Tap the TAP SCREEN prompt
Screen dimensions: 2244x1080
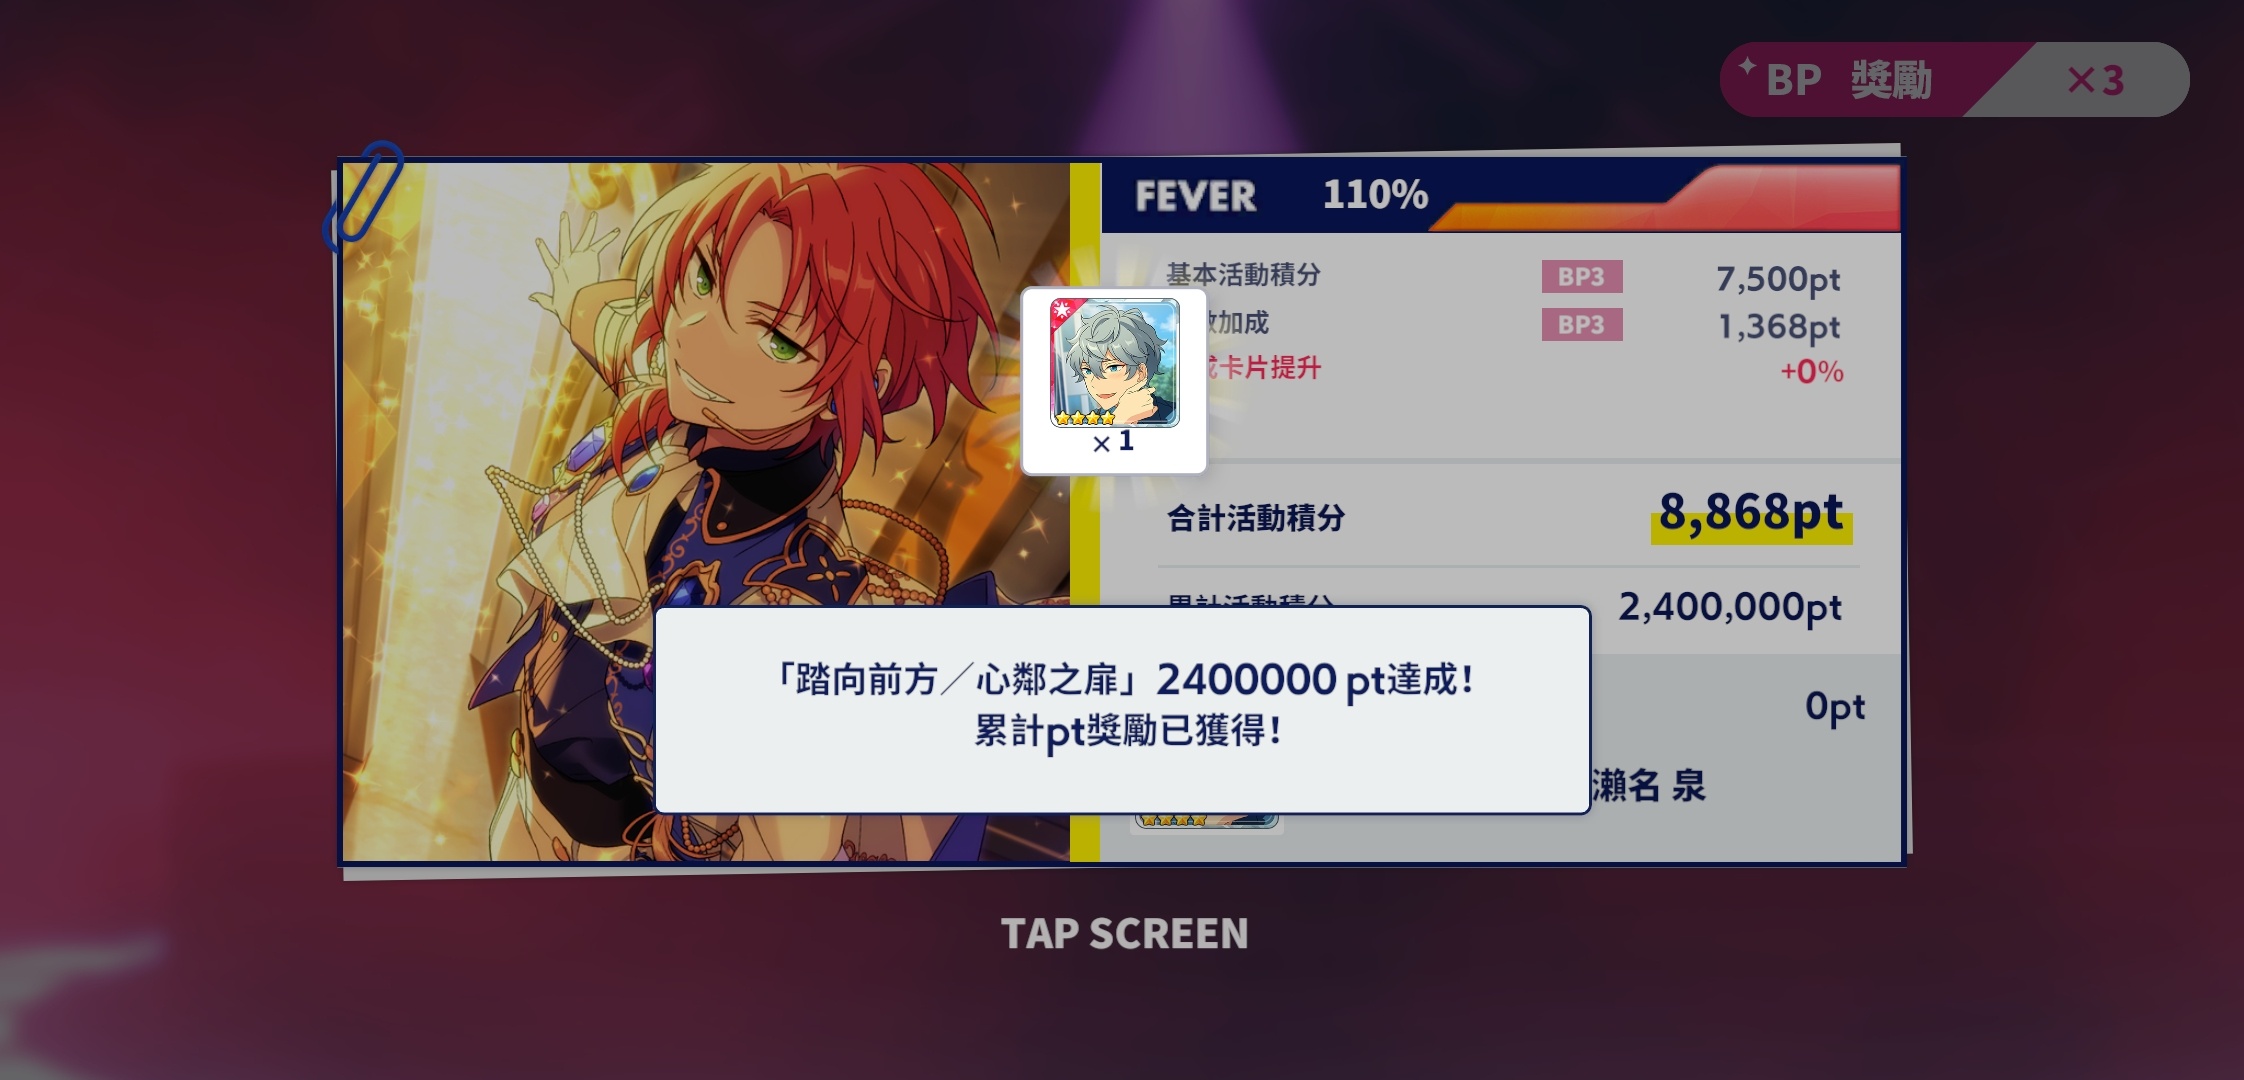click(1124, 934)
